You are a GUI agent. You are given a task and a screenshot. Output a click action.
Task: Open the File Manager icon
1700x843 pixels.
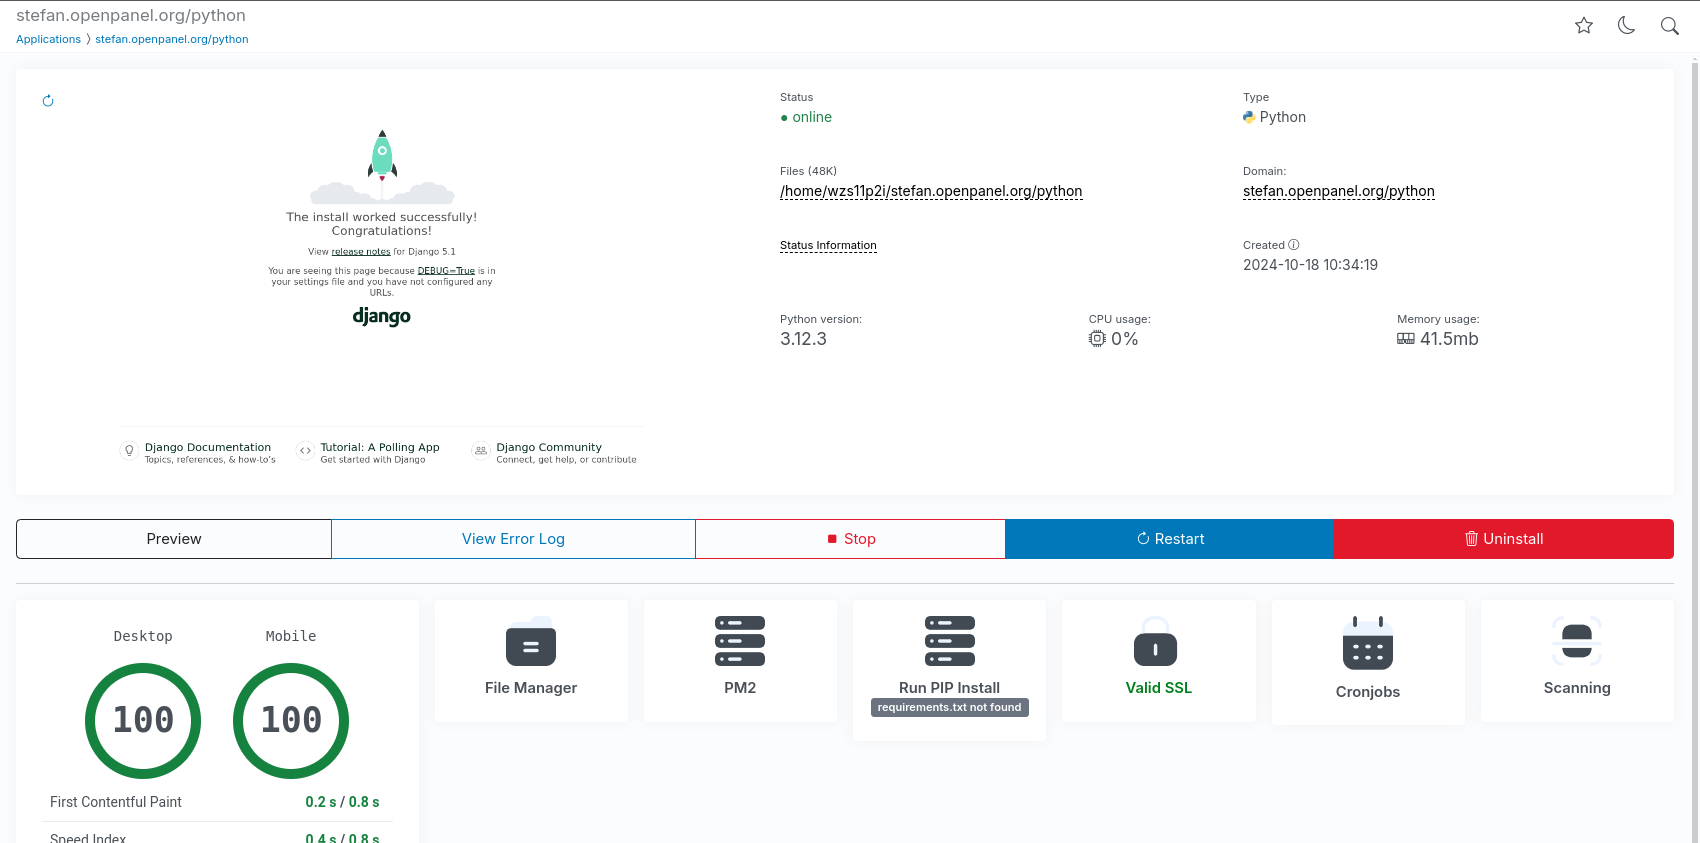coord(531,642)
